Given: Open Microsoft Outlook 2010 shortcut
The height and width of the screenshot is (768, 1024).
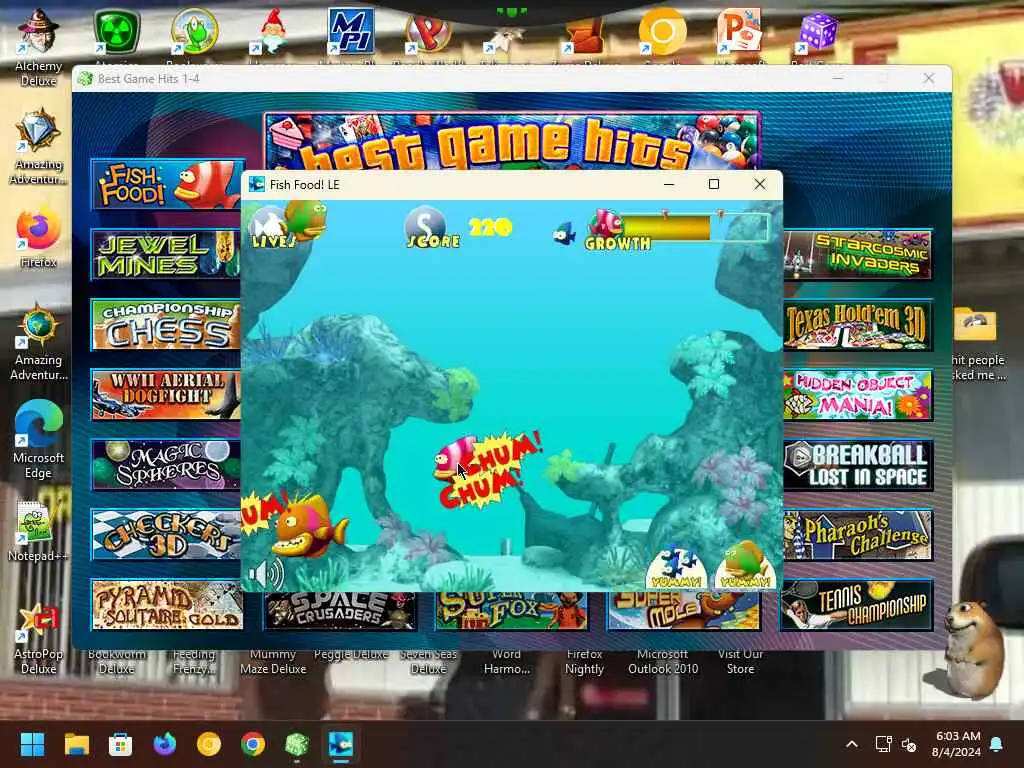Looking at the screenshot, I should 663,661.
